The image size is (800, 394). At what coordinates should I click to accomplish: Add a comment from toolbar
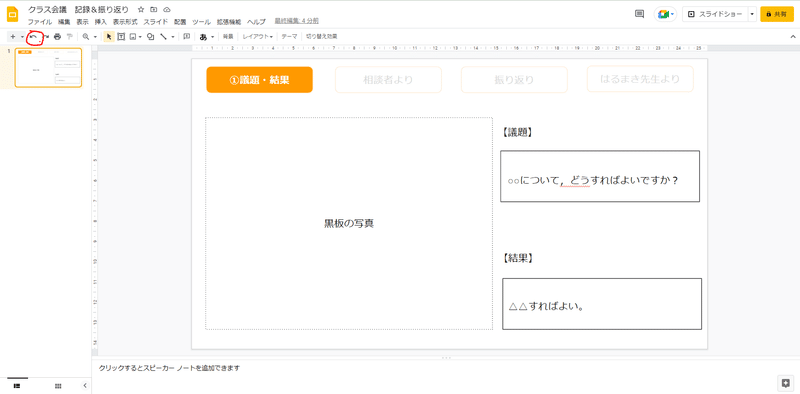pyautogui.click(x=187, y=37)
